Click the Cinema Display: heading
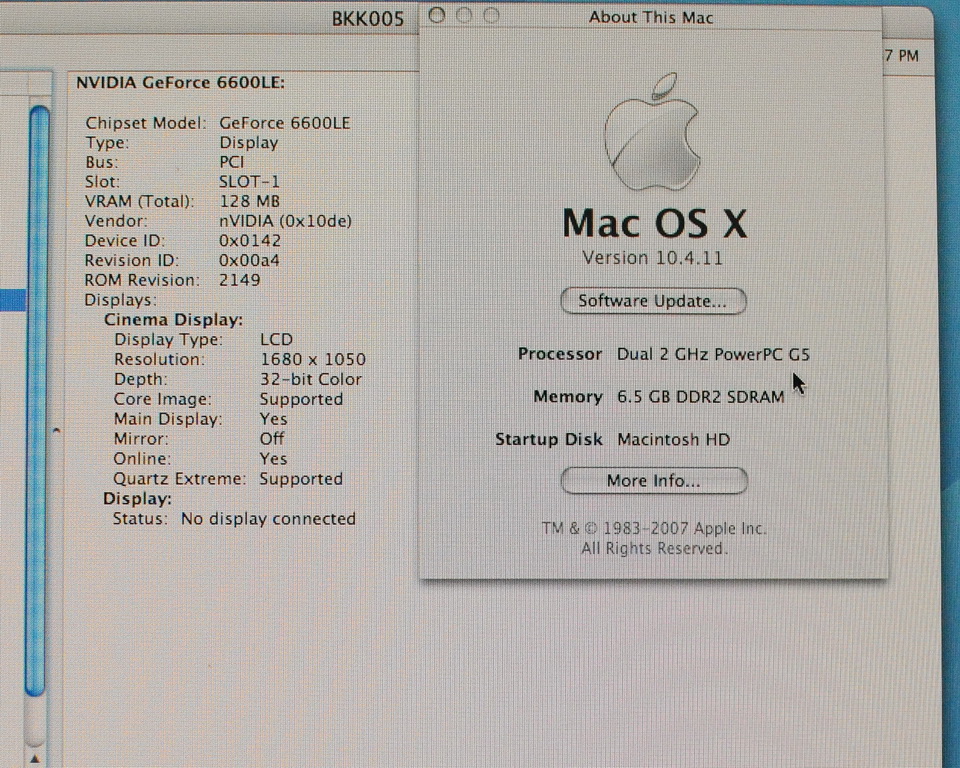Screen dimensions: 960x768 [173, 320]
